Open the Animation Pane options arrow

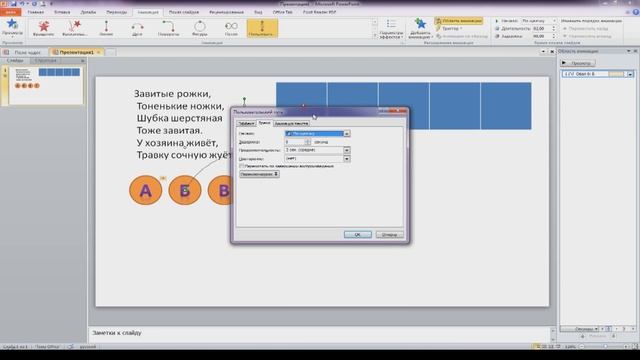pos(629,51)
